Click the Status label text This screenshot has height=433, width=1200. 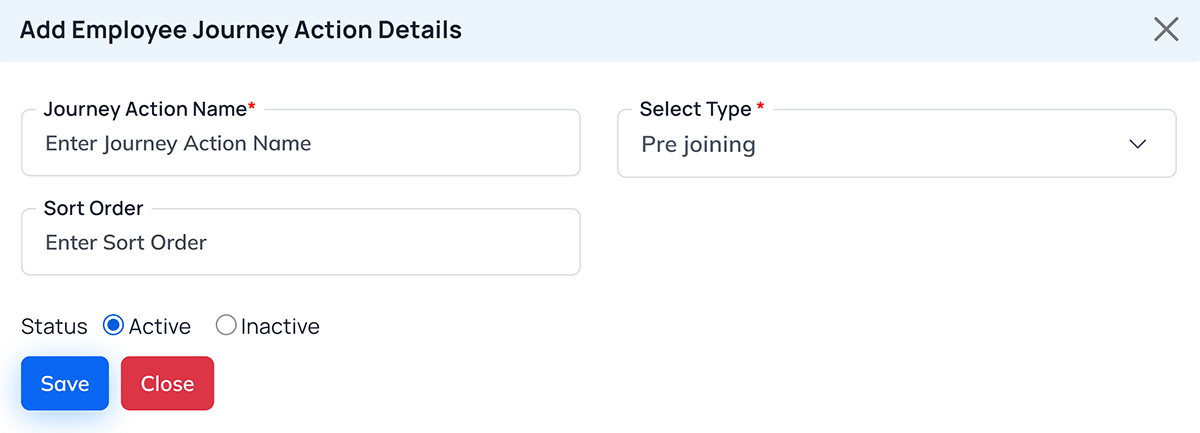pos(54,326)
